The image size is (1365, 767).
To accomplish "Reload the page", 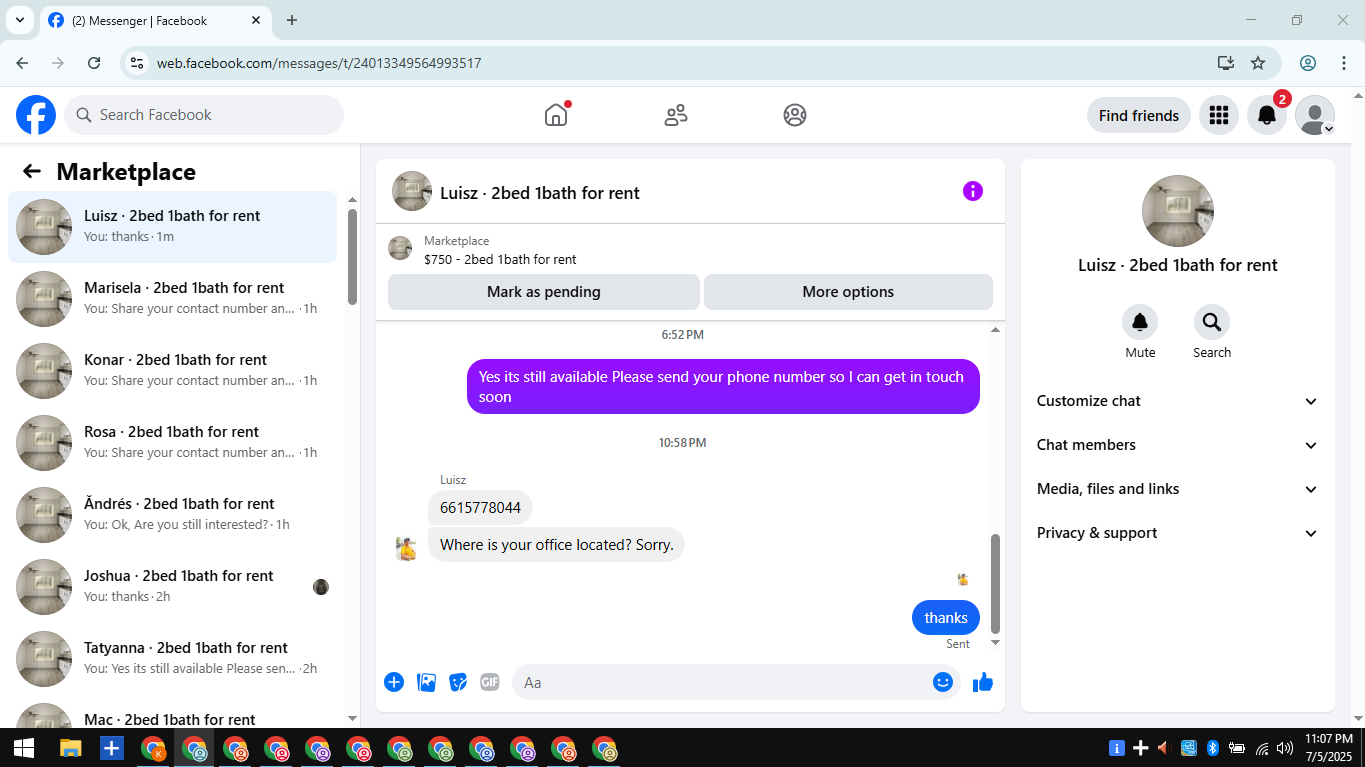I will coord(94,63).
